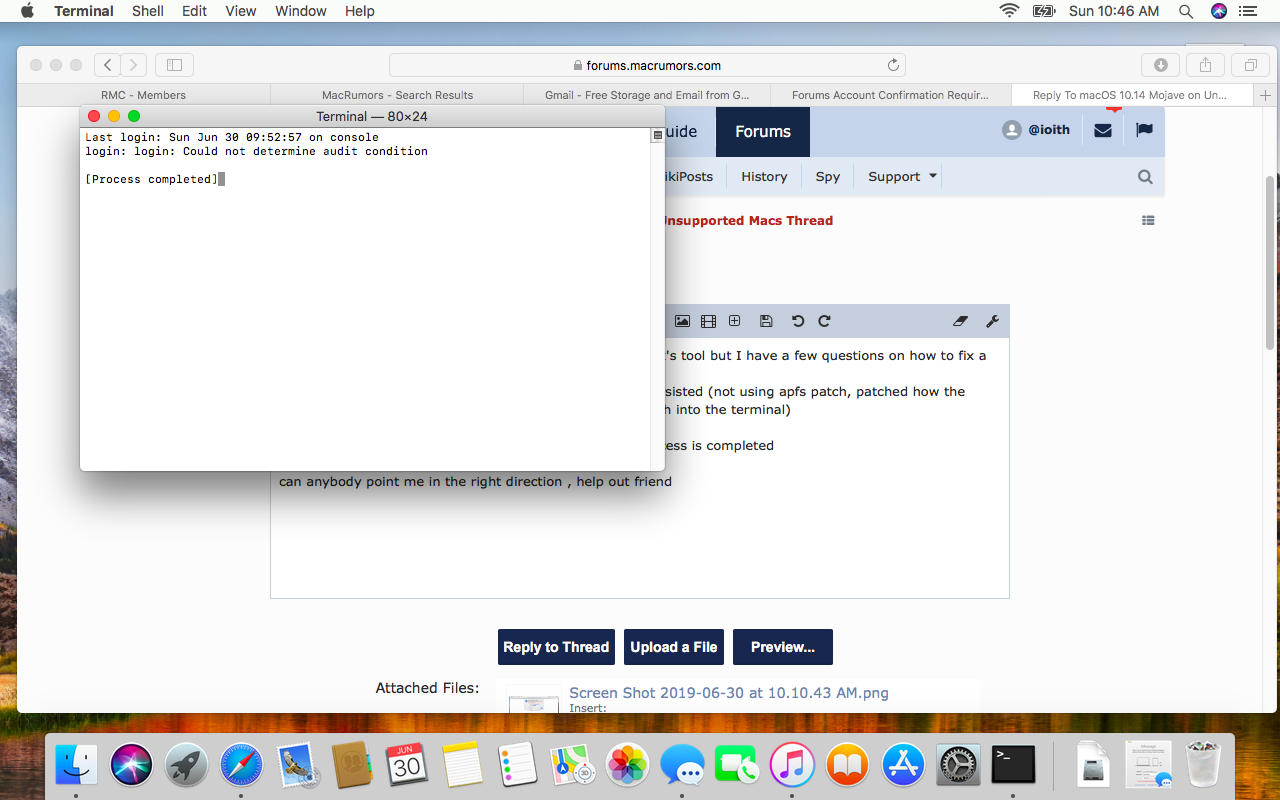The height and width of the screenshot is (800, 1280).
Task: Open the Window menu
Action: point(301,11)
